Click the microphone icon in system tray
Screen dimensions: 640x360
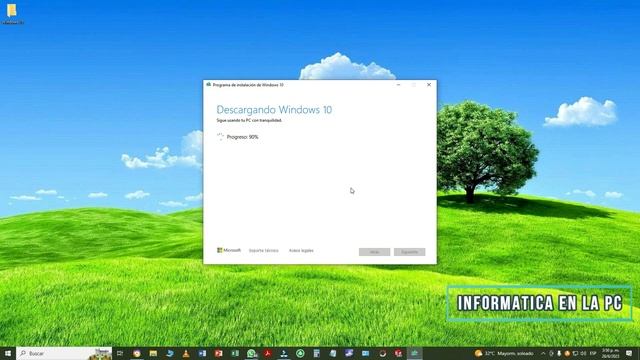click(x=559, y=353)
